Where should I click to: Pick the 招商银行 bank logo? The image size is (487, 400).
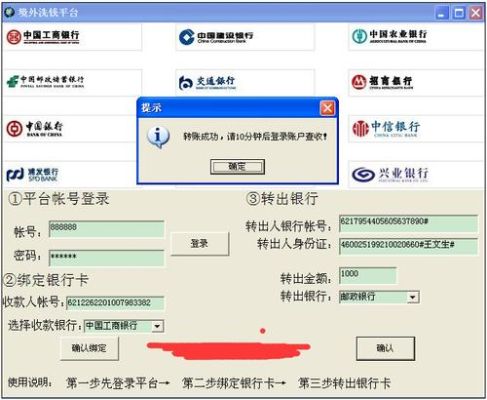pos(382,82)
